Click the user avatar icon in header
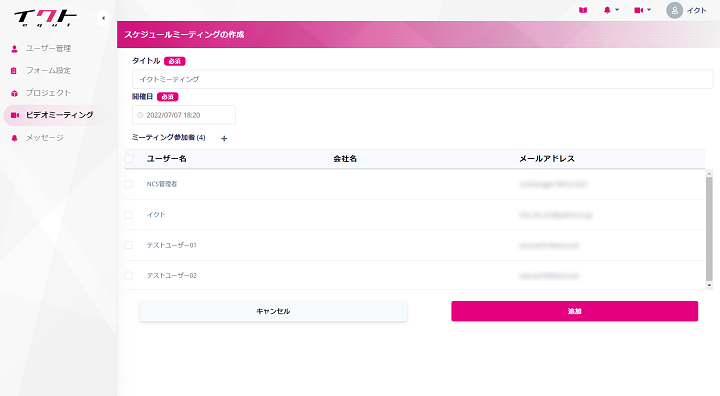Viewport: 720px width, 396px height. click(674, 11)
